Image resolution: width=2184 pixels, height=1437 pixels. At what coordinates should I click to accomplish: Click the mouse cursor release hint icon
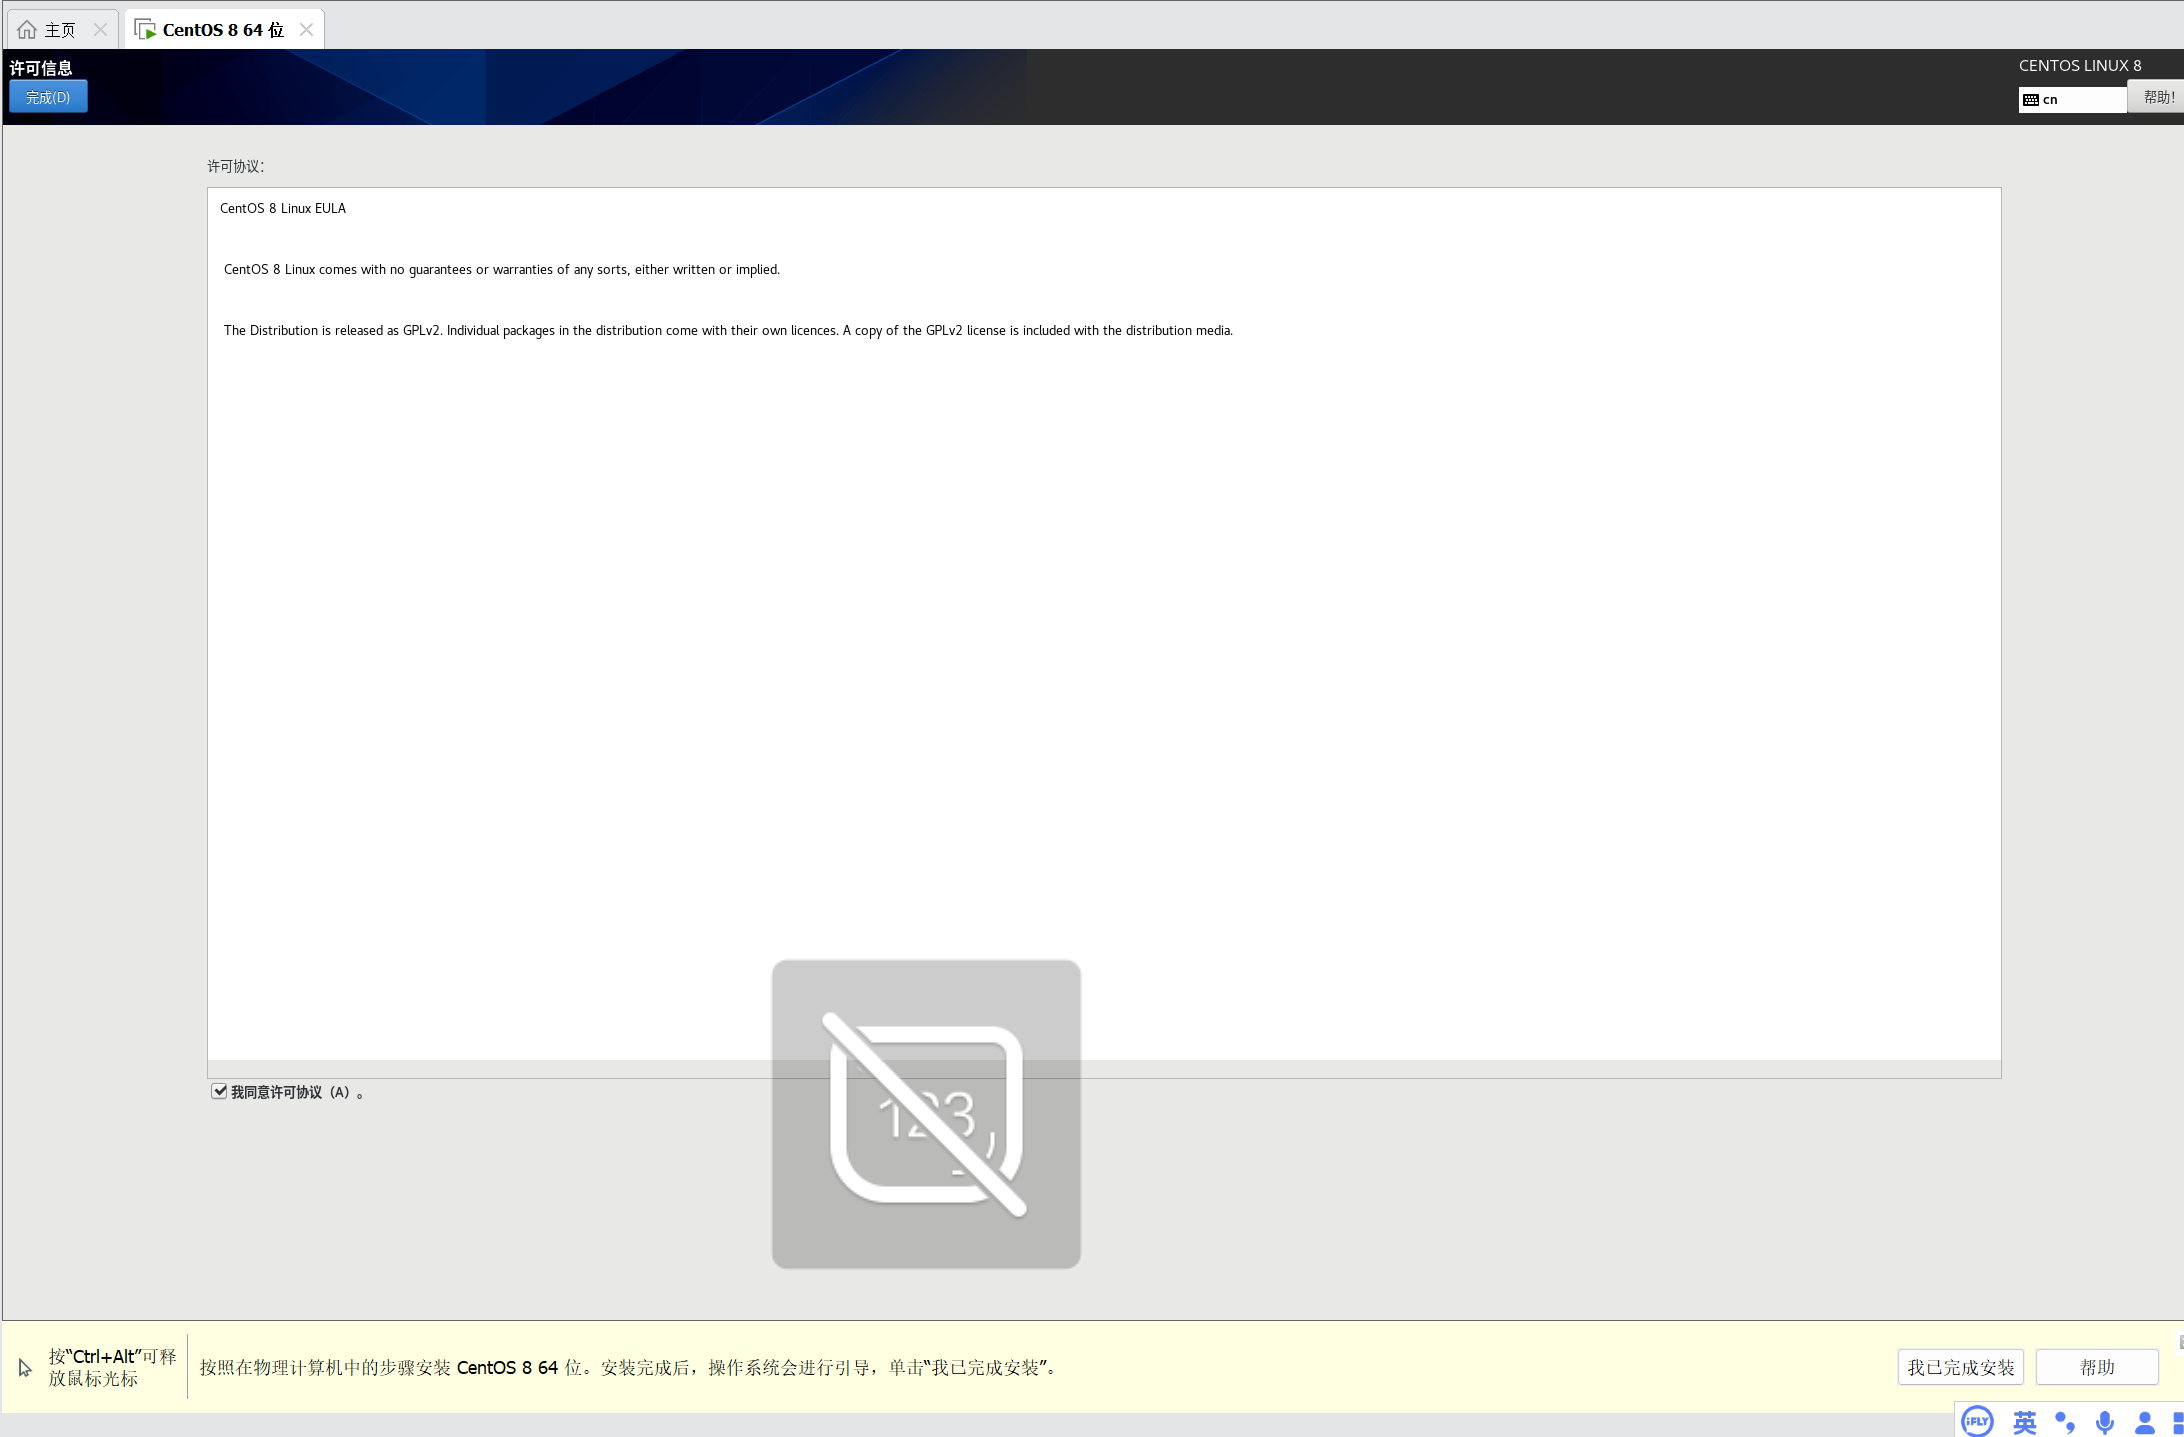click(25, 1367)
